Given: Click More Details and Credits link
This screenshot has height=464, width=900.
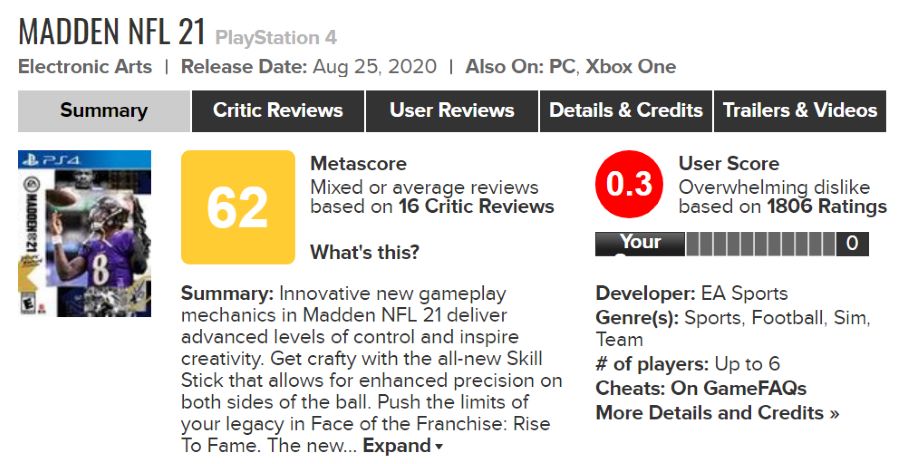Looking at the screenshot, I should pyautogui.click(x=717, y=412).
